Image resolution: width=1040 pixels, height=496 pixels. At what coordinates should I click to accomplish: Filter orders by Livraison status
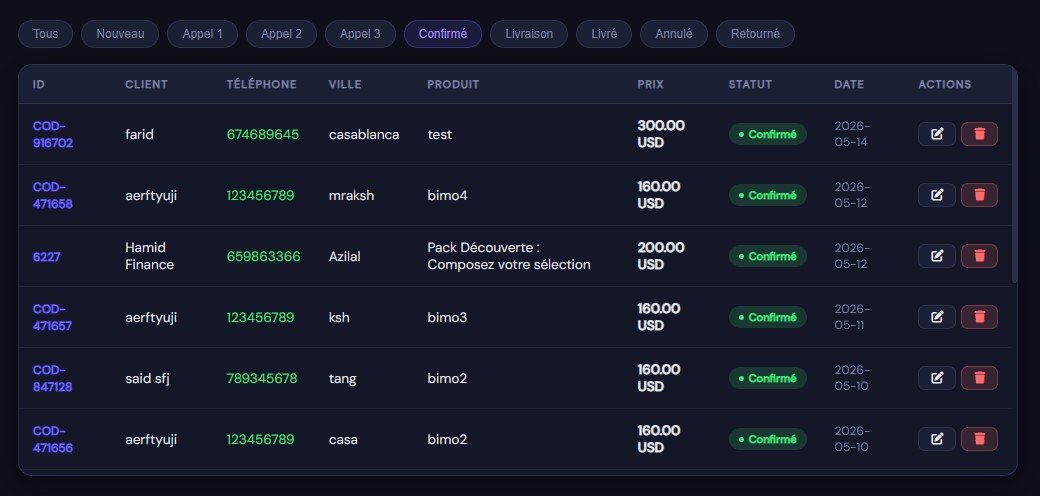[529, 34]
